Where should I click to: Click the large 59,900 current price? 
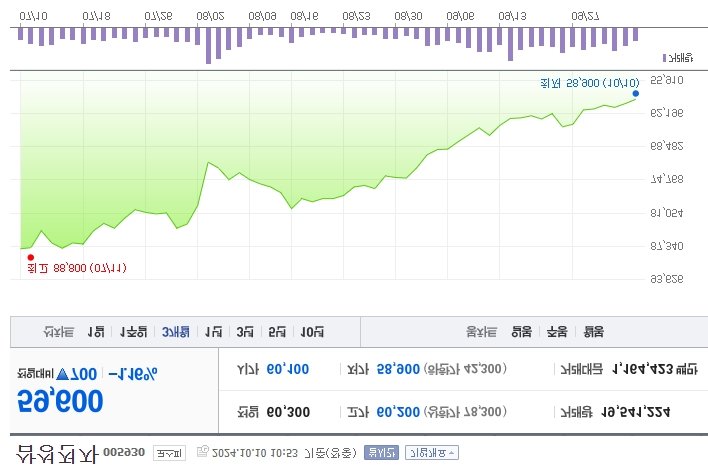click(x=60, y=401)
